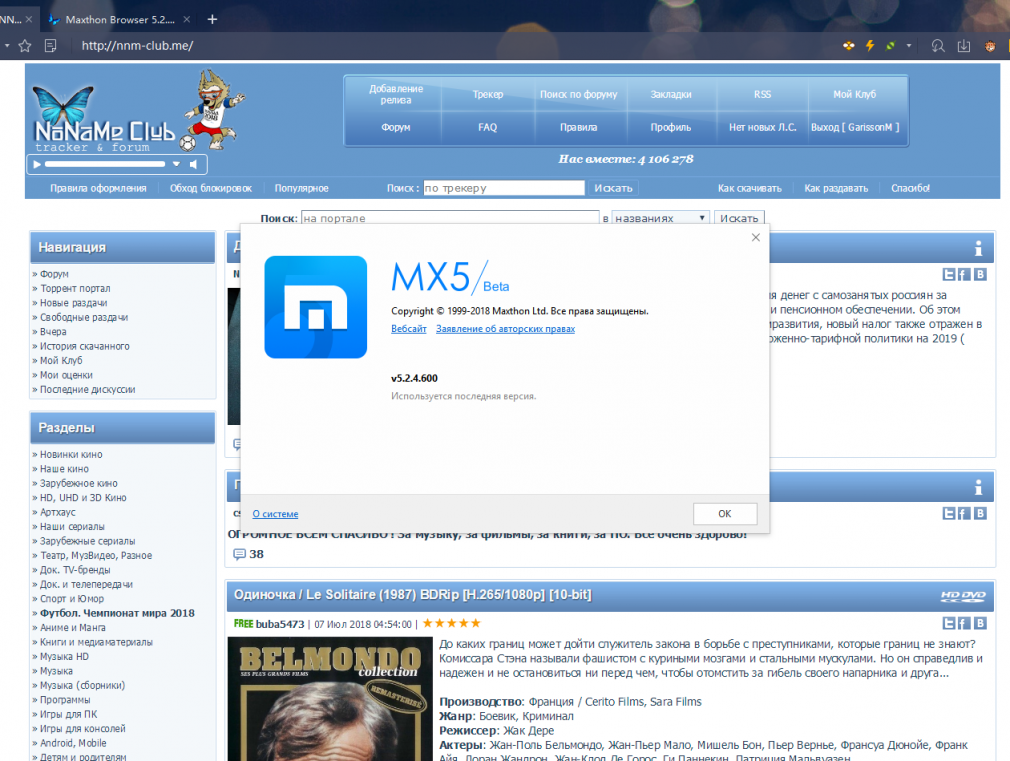Log out via Выход [ GarissonM ]

pos(855,128)
